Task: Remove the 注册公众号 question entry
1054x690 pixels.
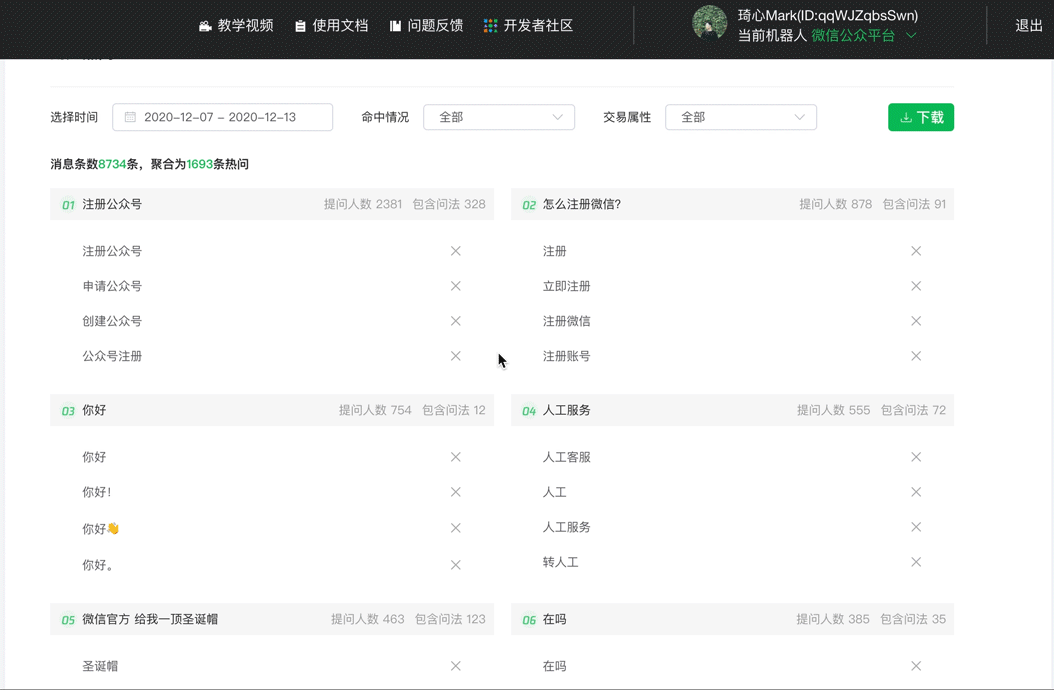Action: [x=455, y=251]
